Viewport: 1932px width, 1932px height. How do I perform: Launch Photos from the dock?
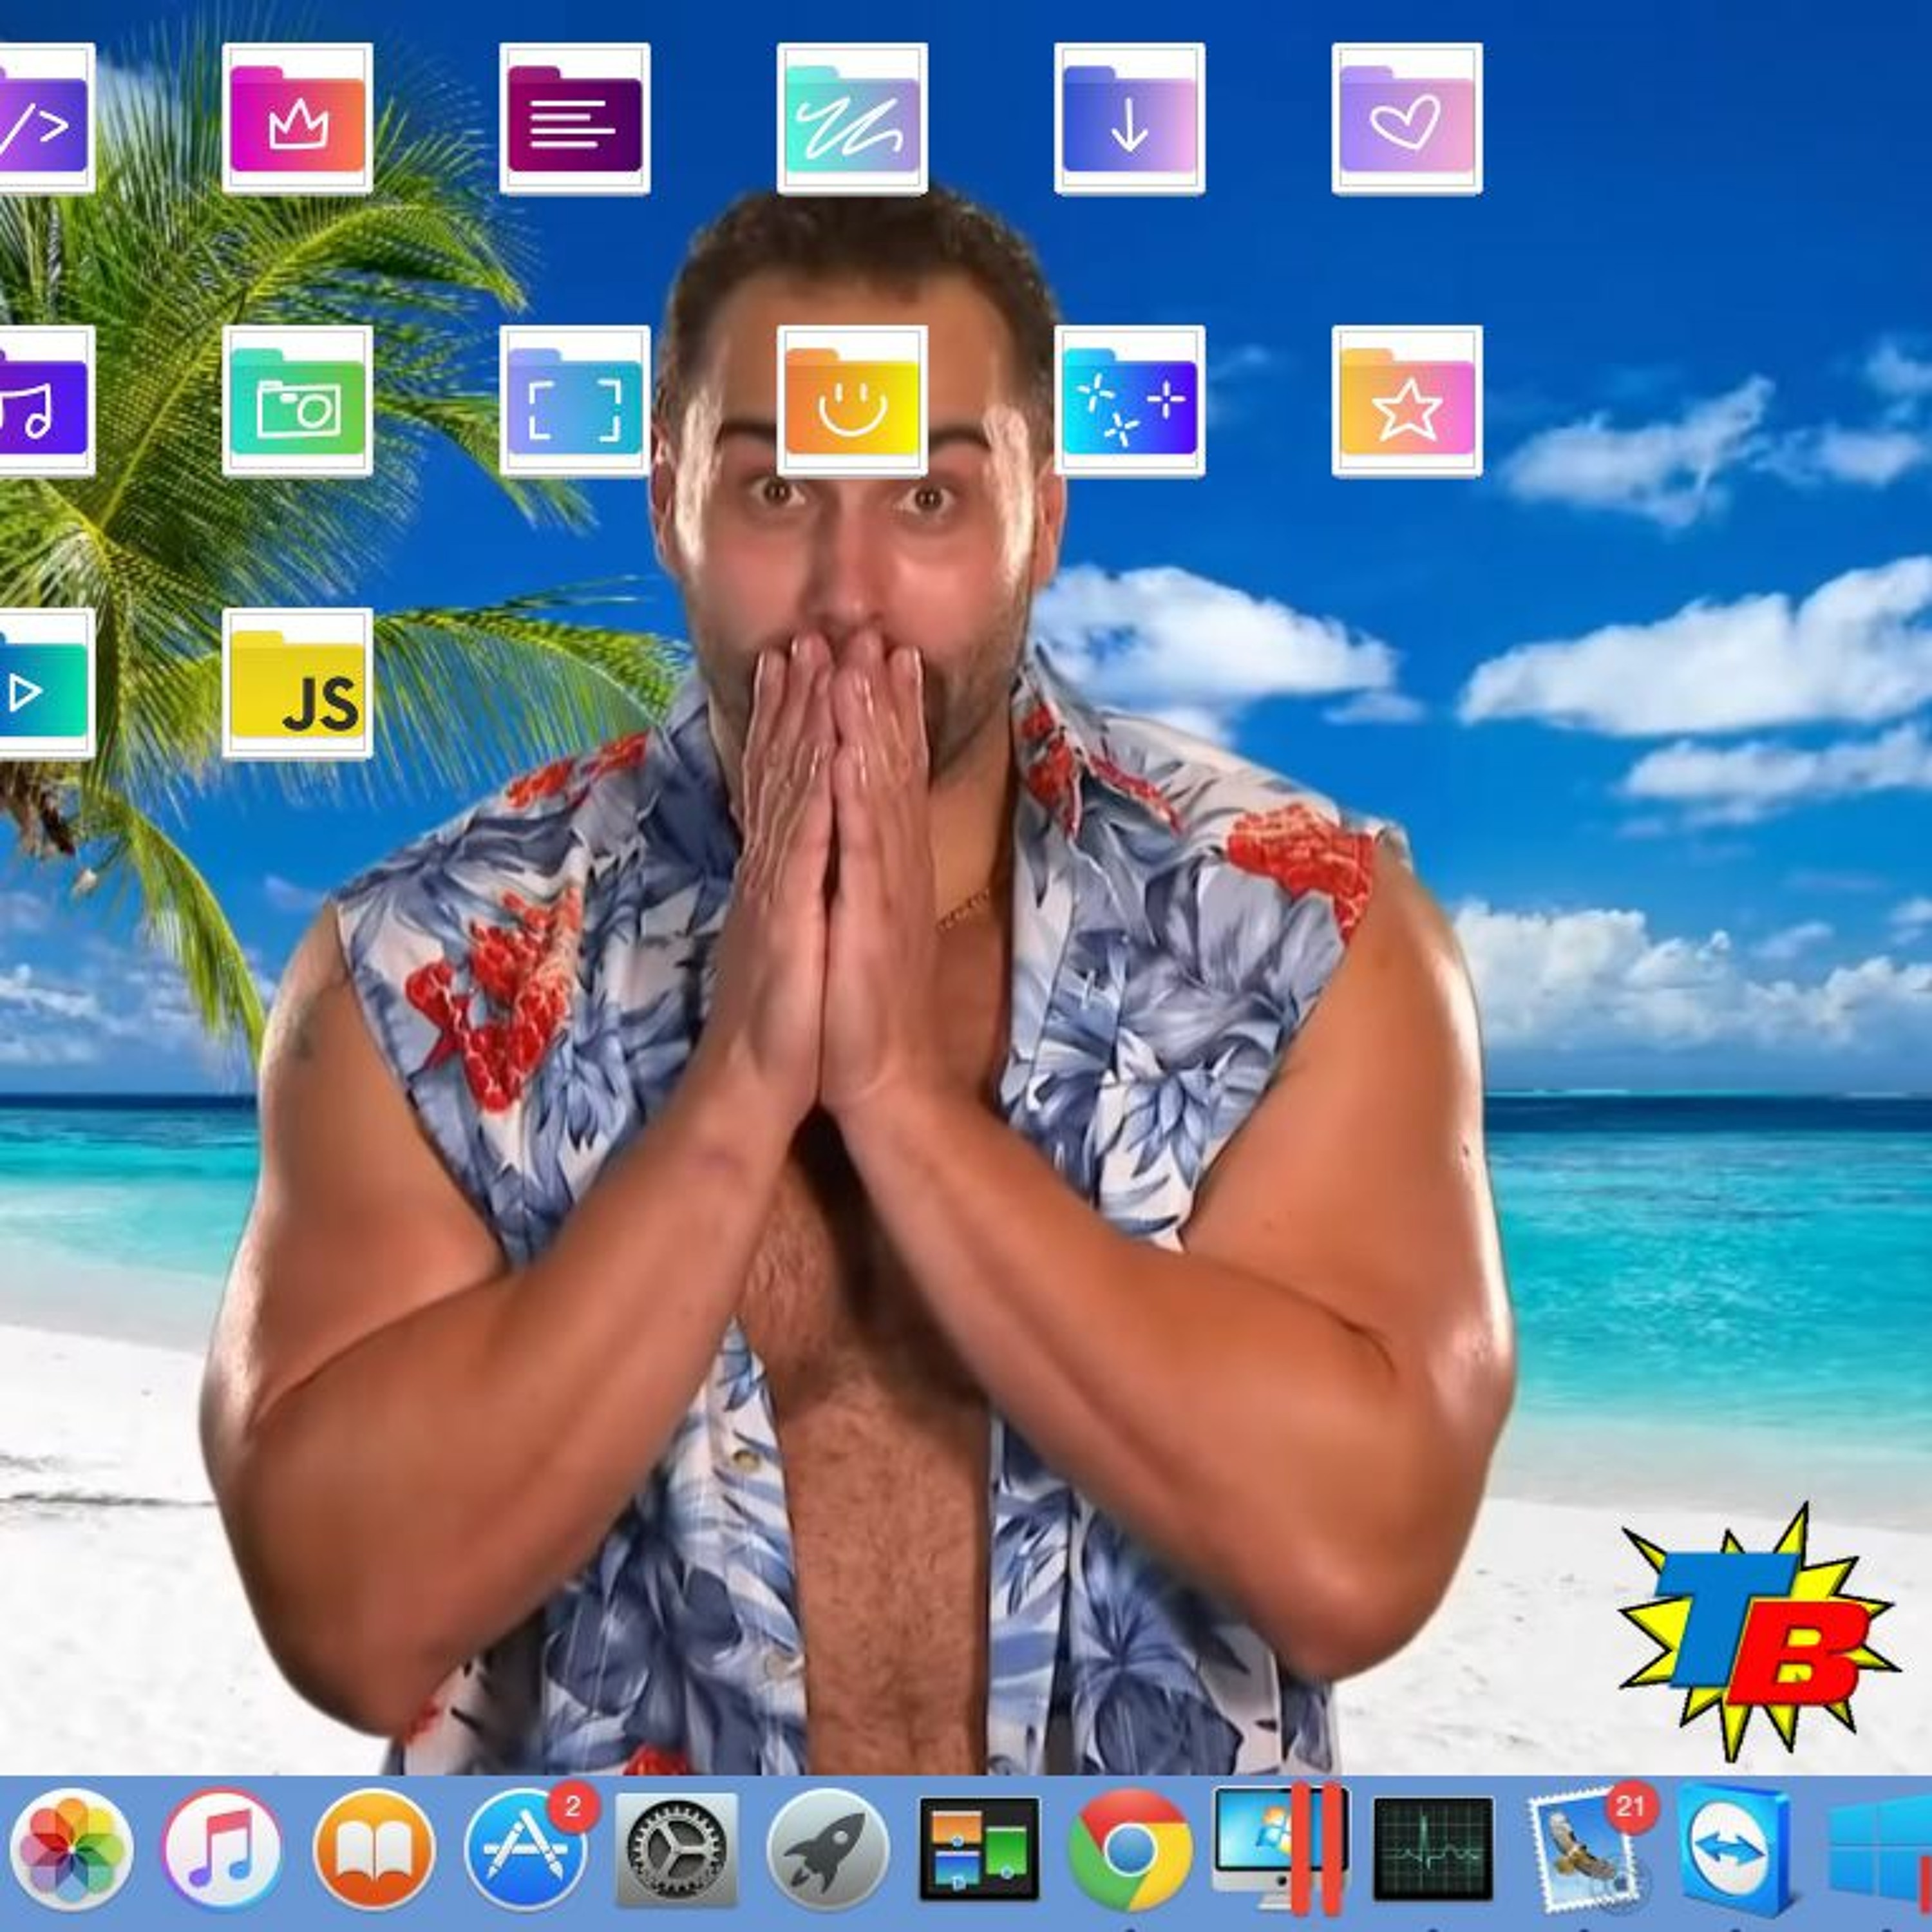pyautogui.click(x=71, y=1850)
